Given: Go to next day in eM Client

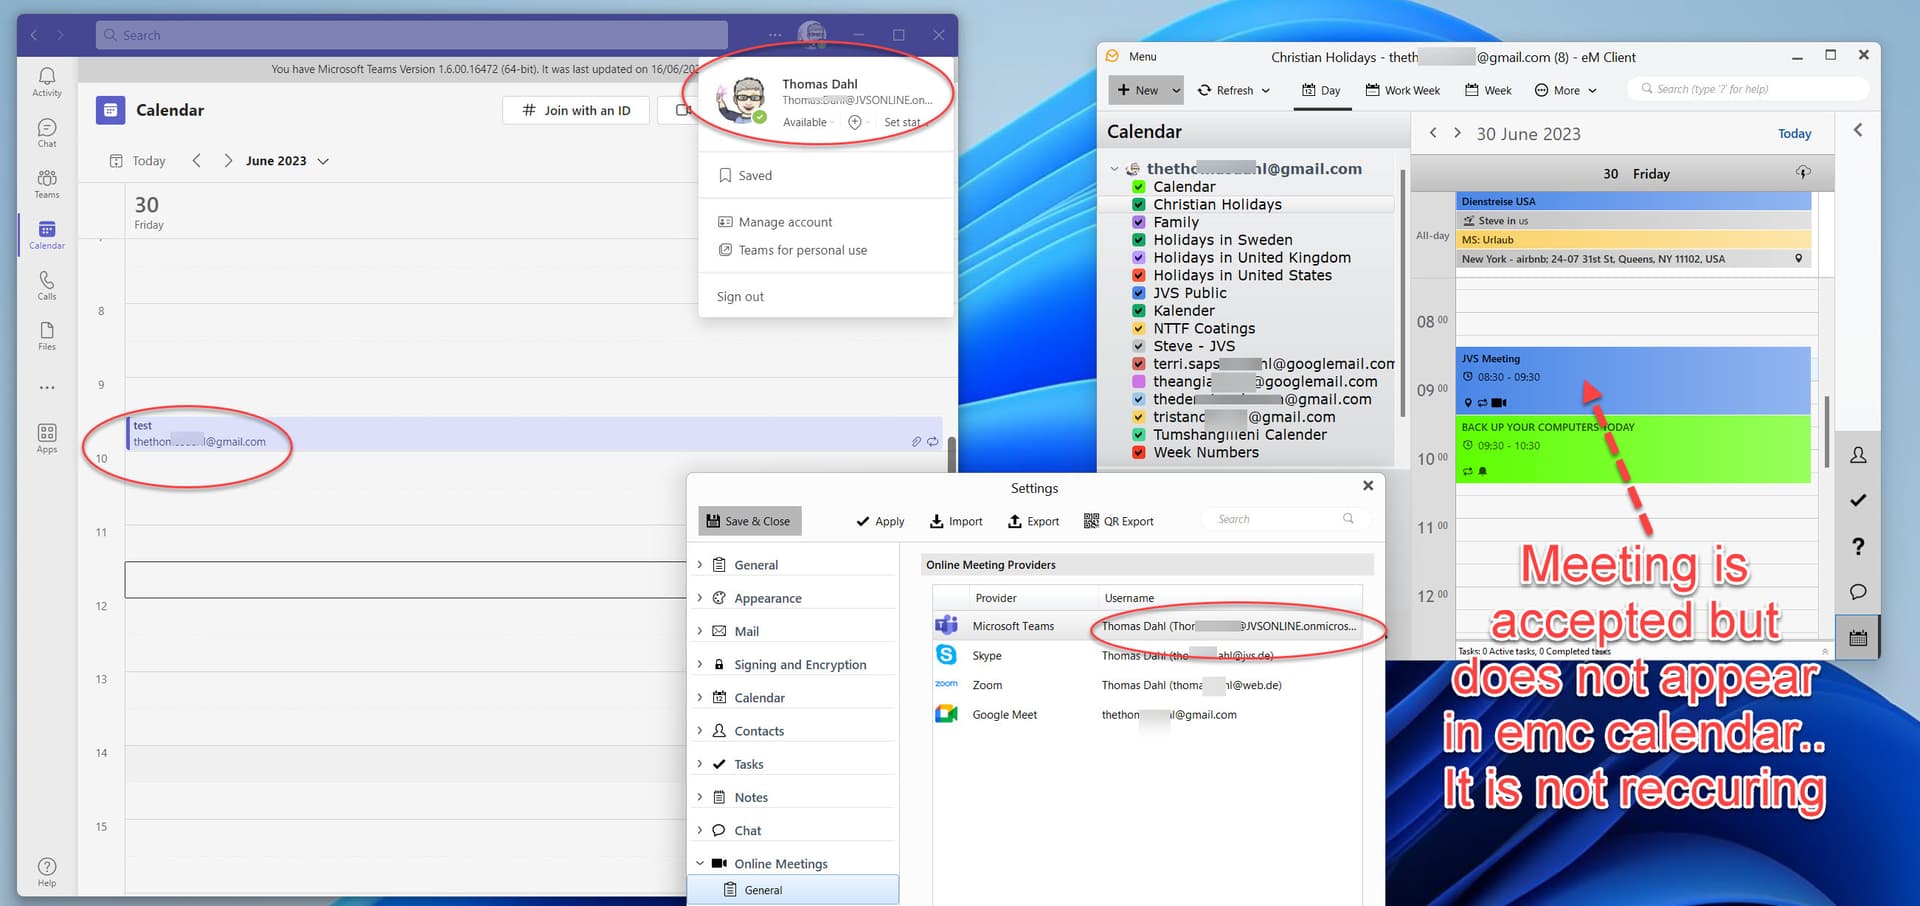Looking at the screenshot, I should tap(1457, 133).
